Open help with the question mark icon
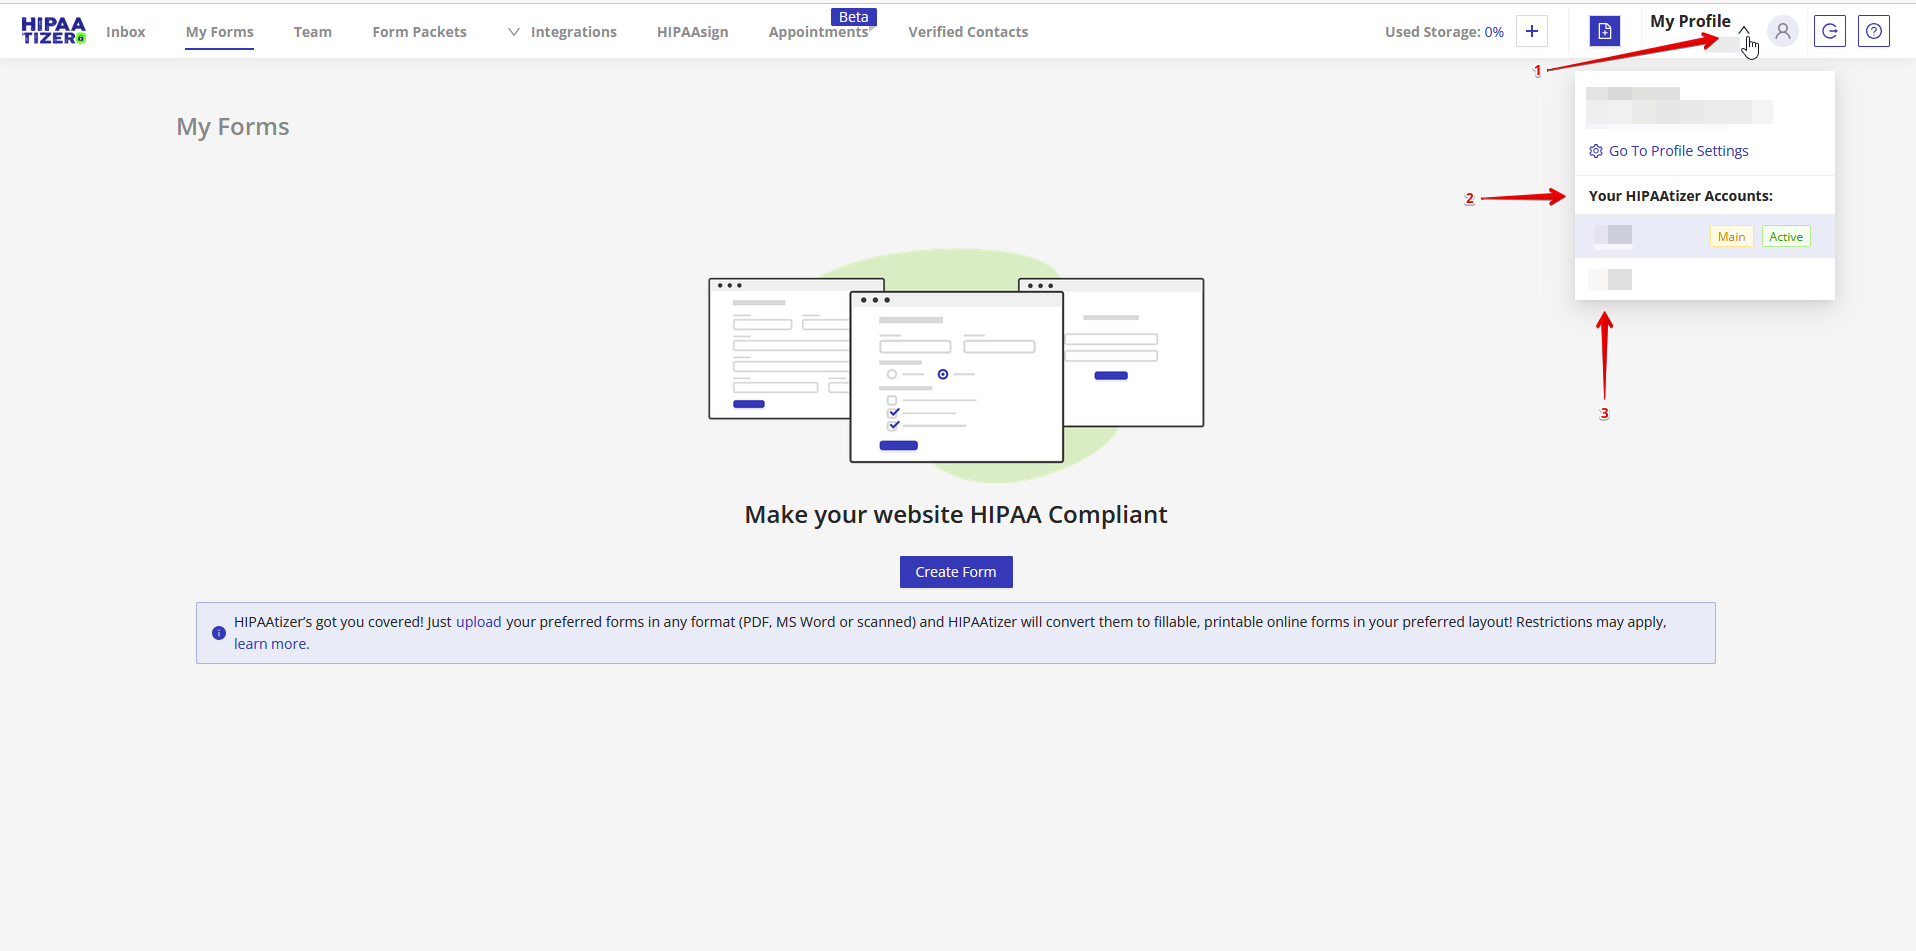This screenshot has width=1916, height=951. click(1873, 31)
